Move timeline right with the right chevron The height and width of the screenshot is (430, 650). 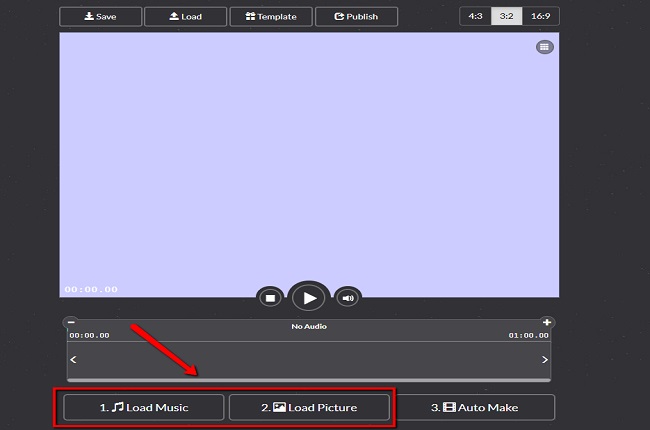pyautogui.click(x=545, y=360)
